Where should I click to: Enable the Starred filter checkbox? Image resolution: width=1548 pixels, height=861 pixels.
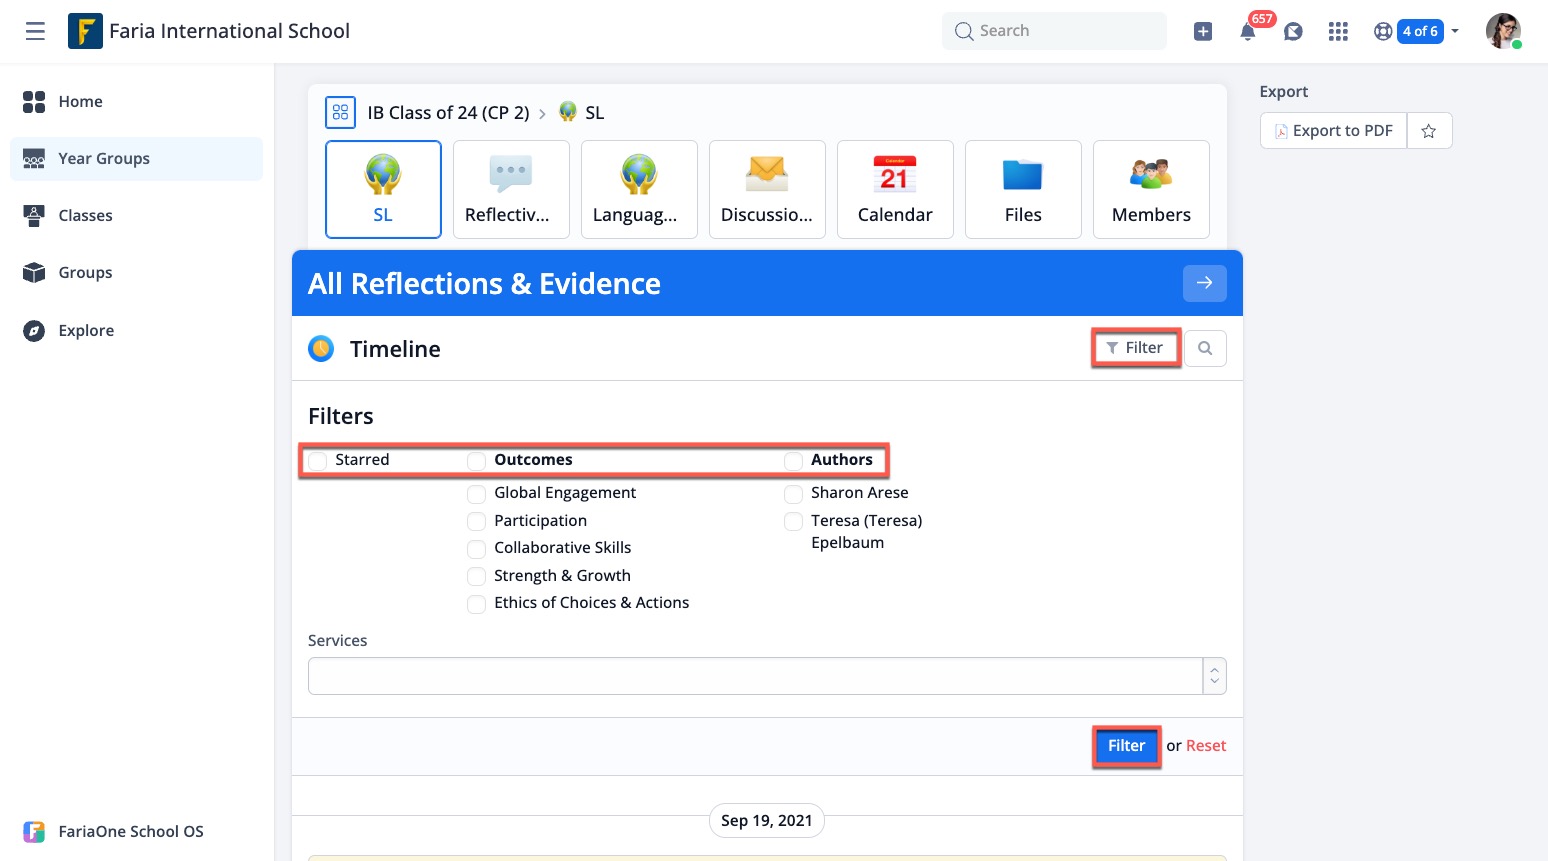318,461
